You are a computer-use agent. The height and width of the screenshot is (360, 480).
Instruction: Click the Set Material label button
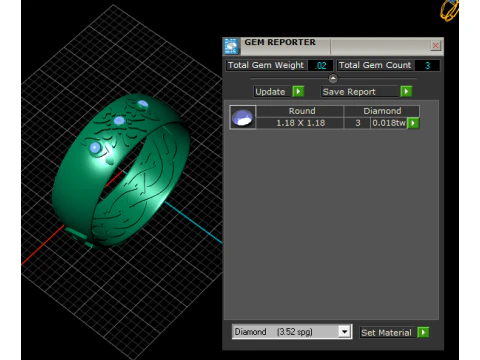387,332
